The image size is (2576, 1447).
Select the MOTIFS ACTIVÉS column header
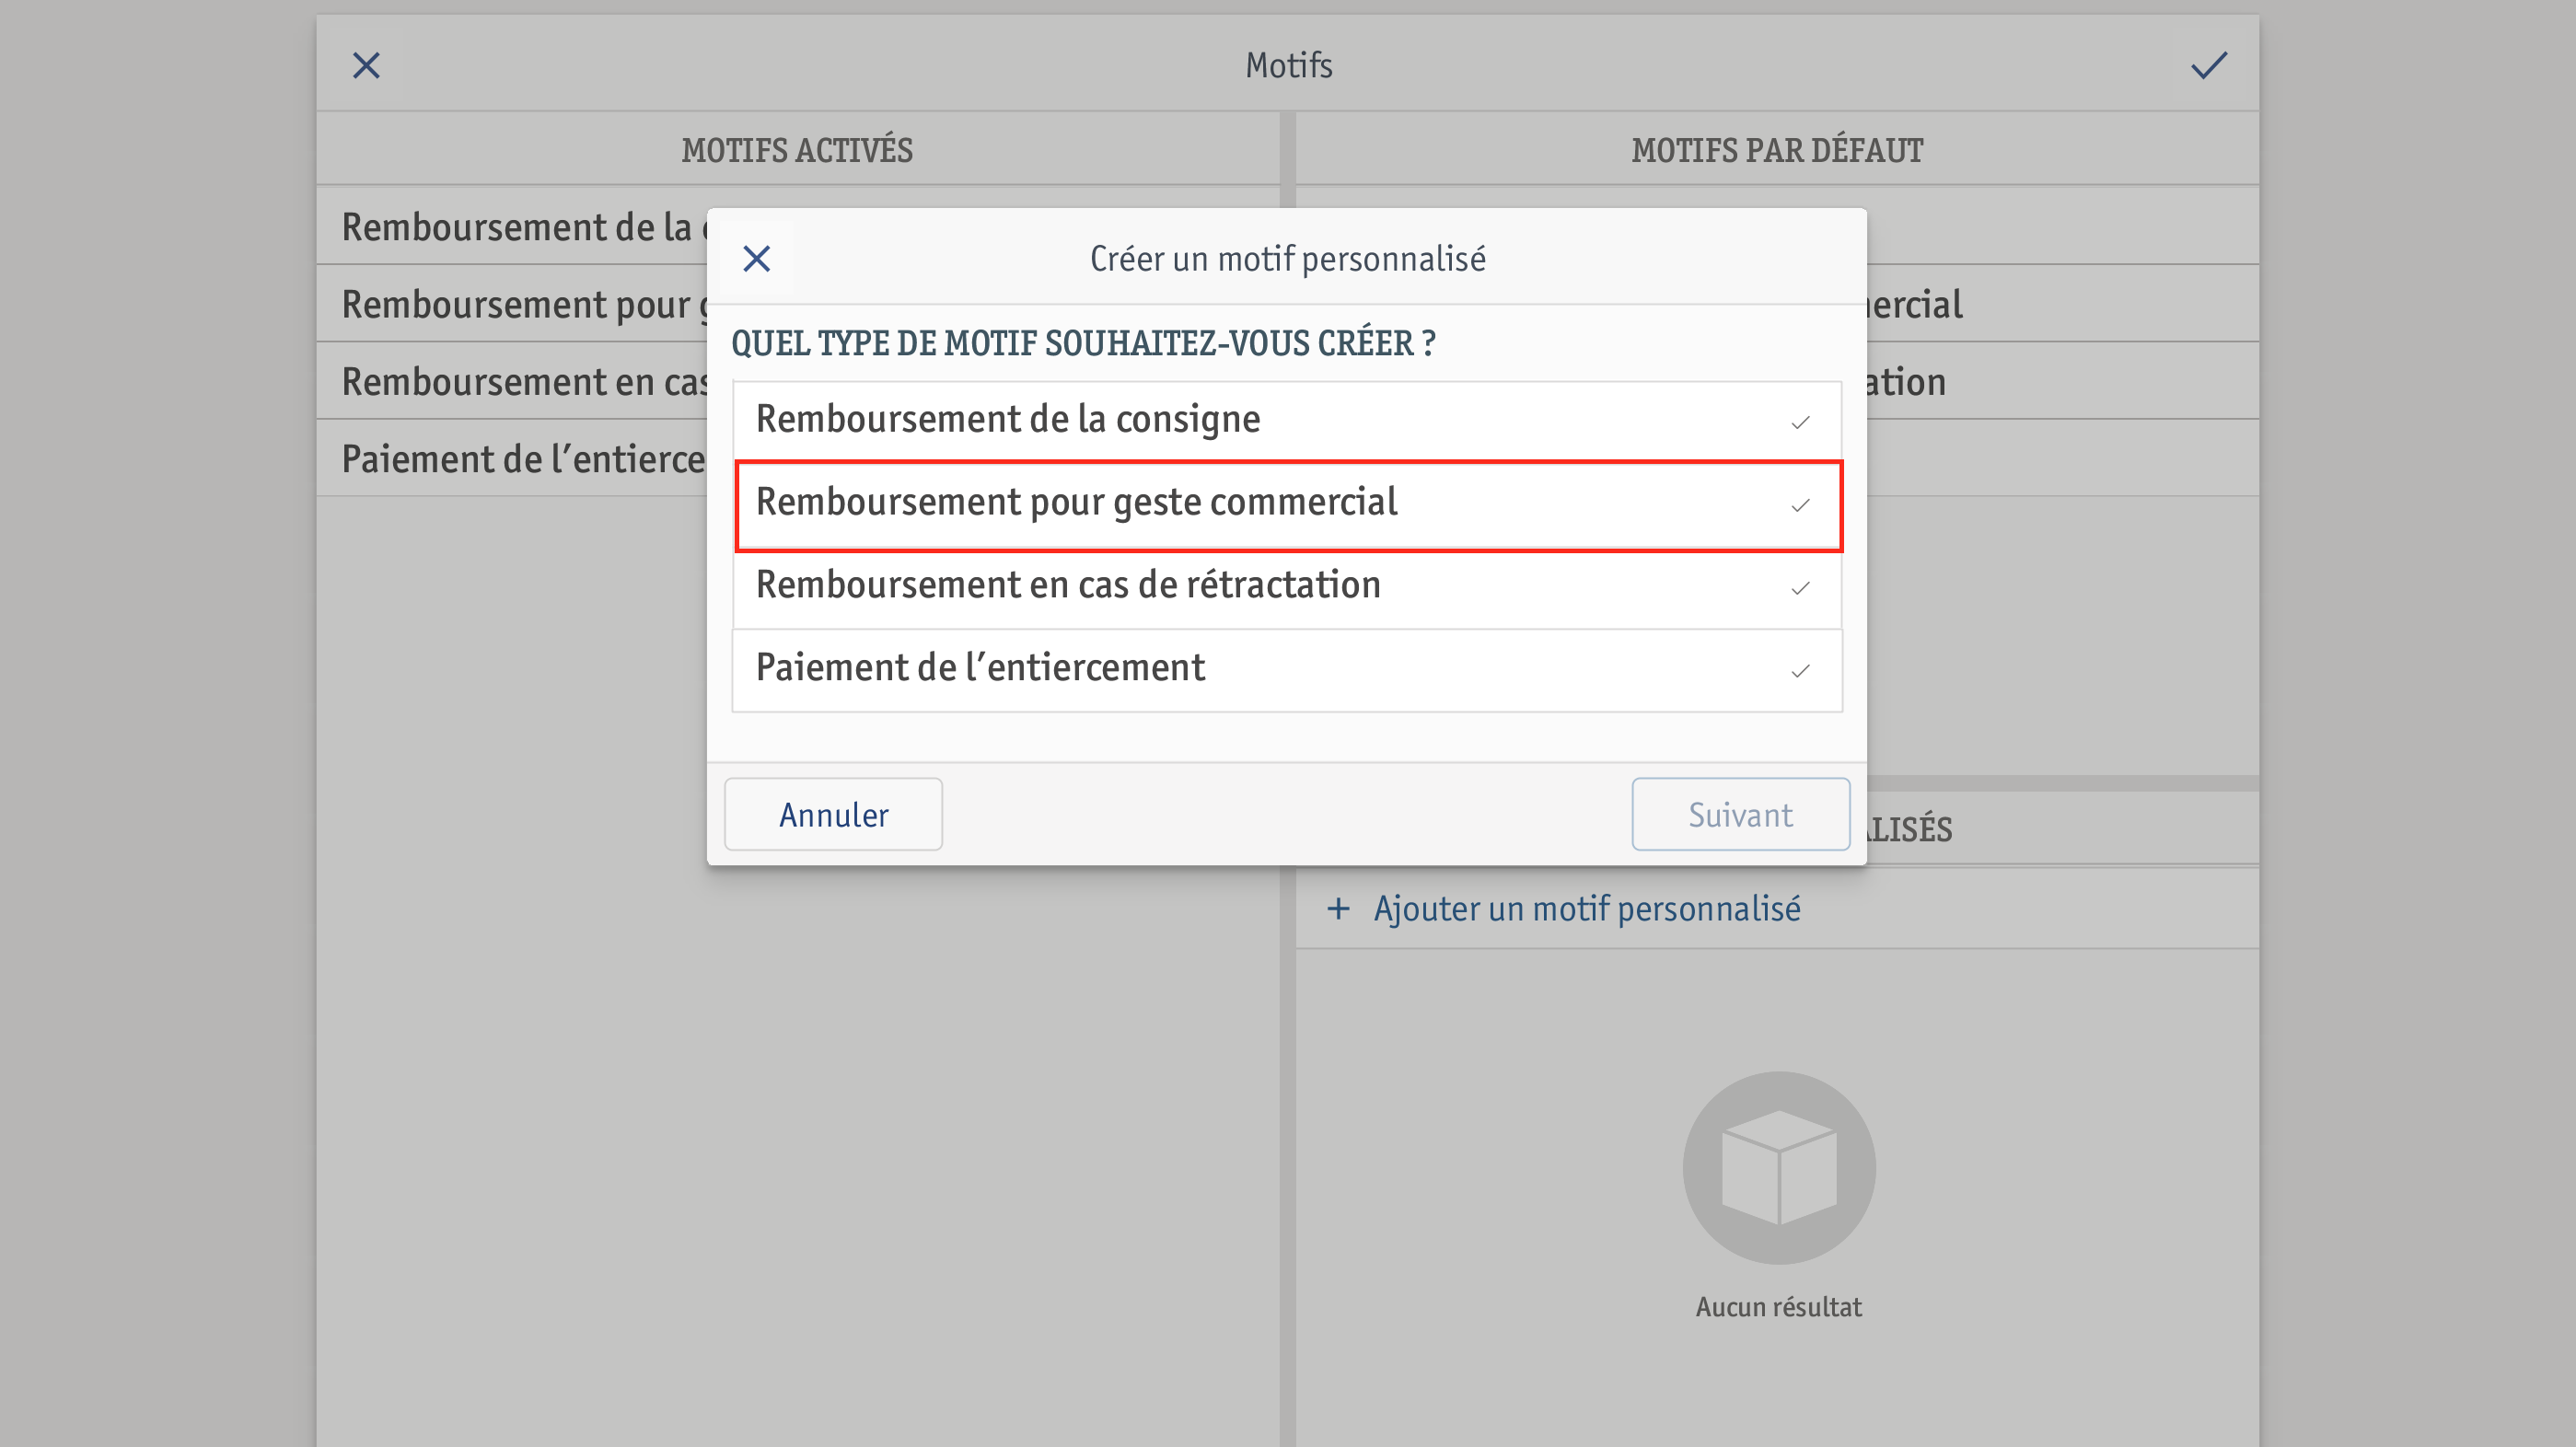tap(797, 150)
